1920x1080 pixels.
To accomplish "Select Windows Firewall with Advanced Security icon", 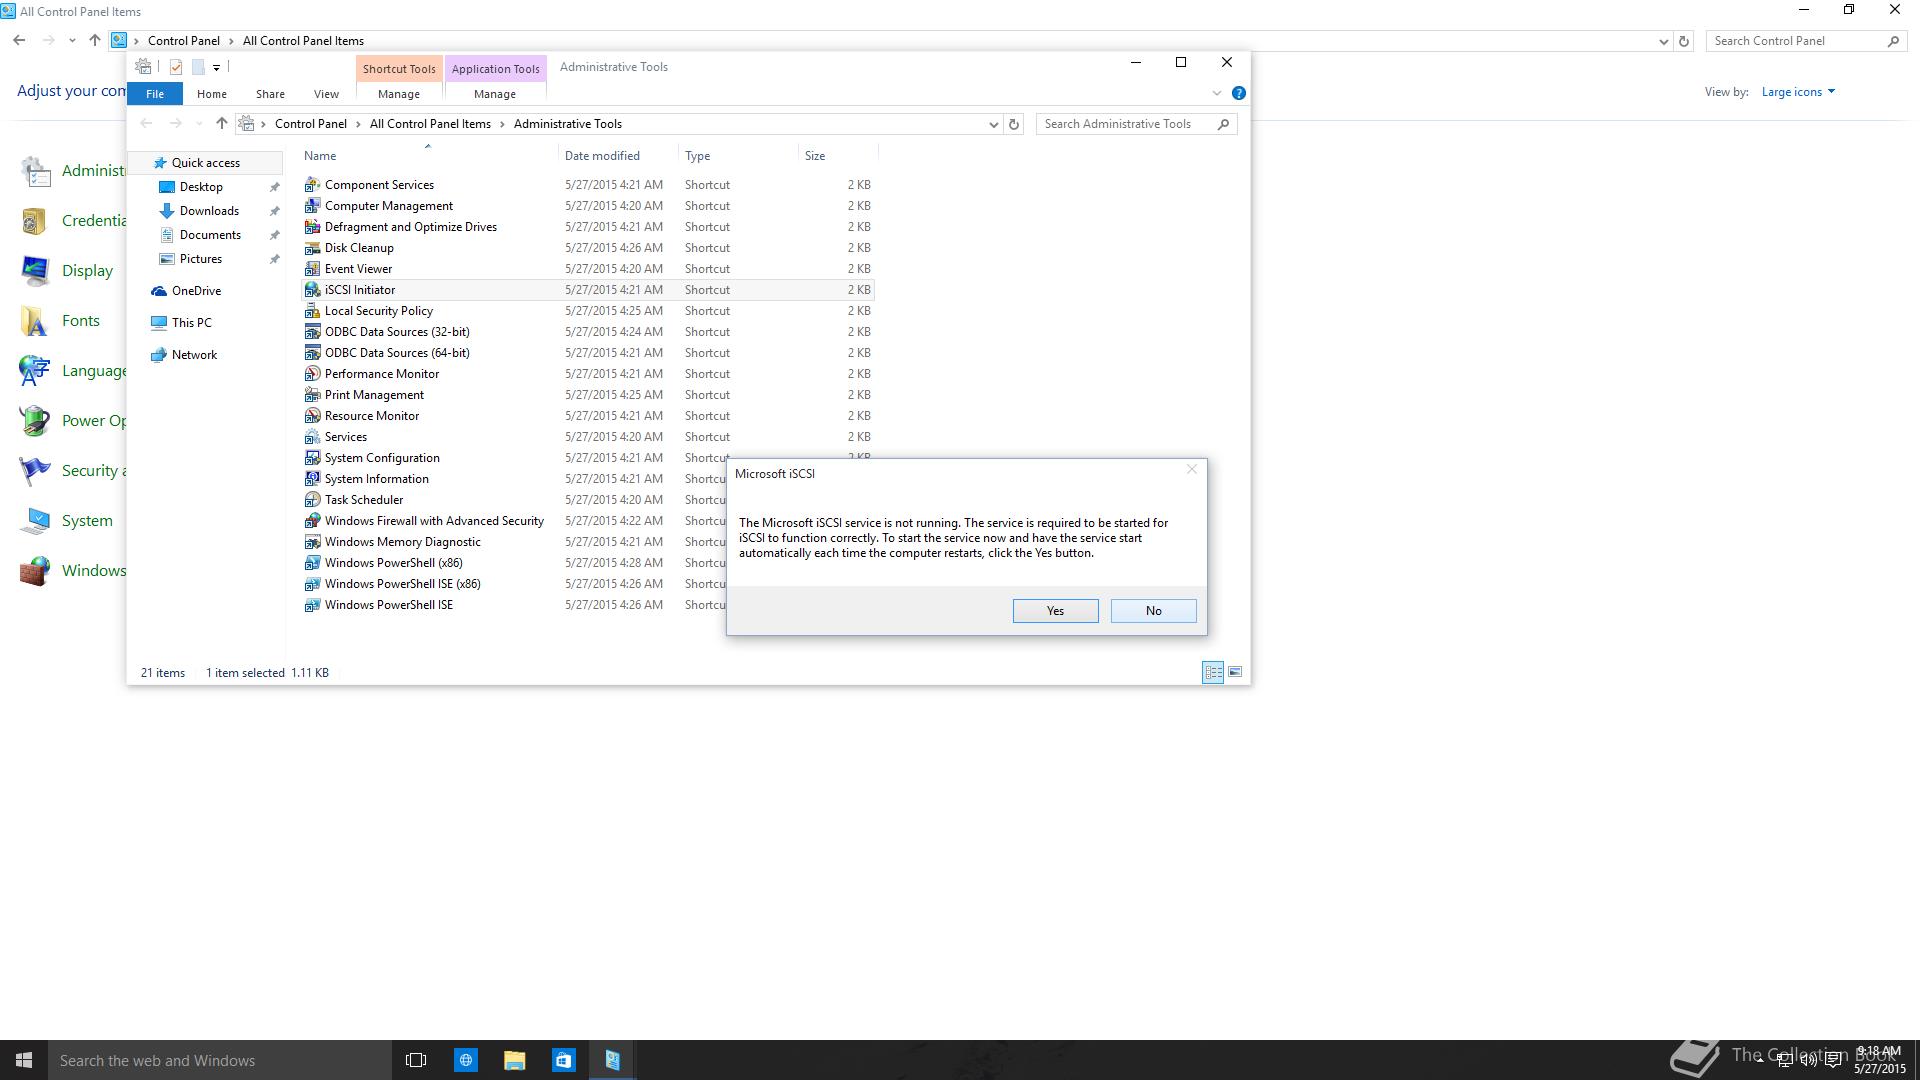I will tap(312, 521).
